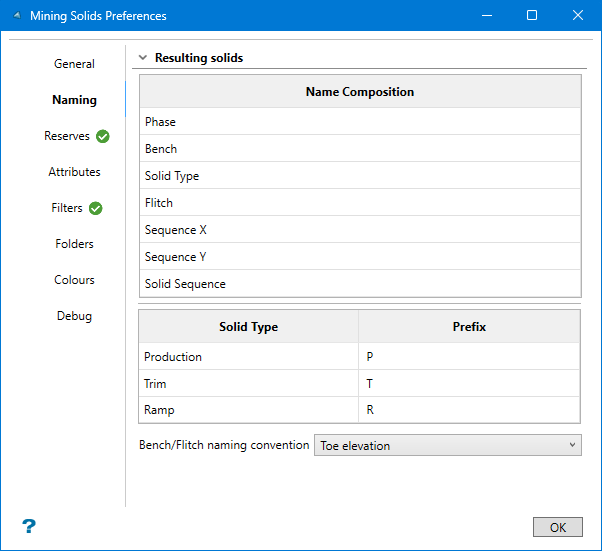Open the Attributes tab
The image size is (602, 551).
click(x=74, y=172)
